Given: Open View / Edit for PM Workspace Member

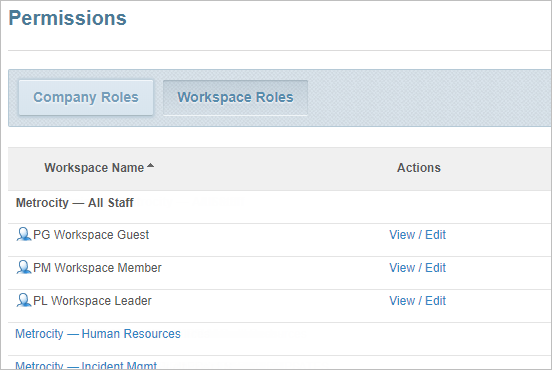Looking at the screenshot, I should point(418,268).
